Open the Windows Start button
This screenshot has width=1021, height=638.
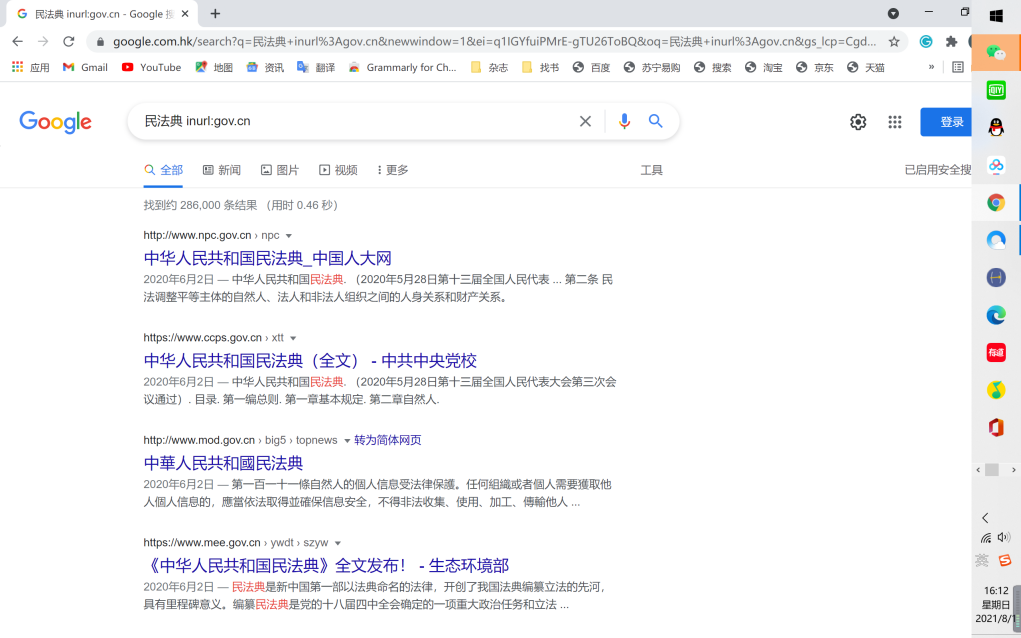point(996,16)
